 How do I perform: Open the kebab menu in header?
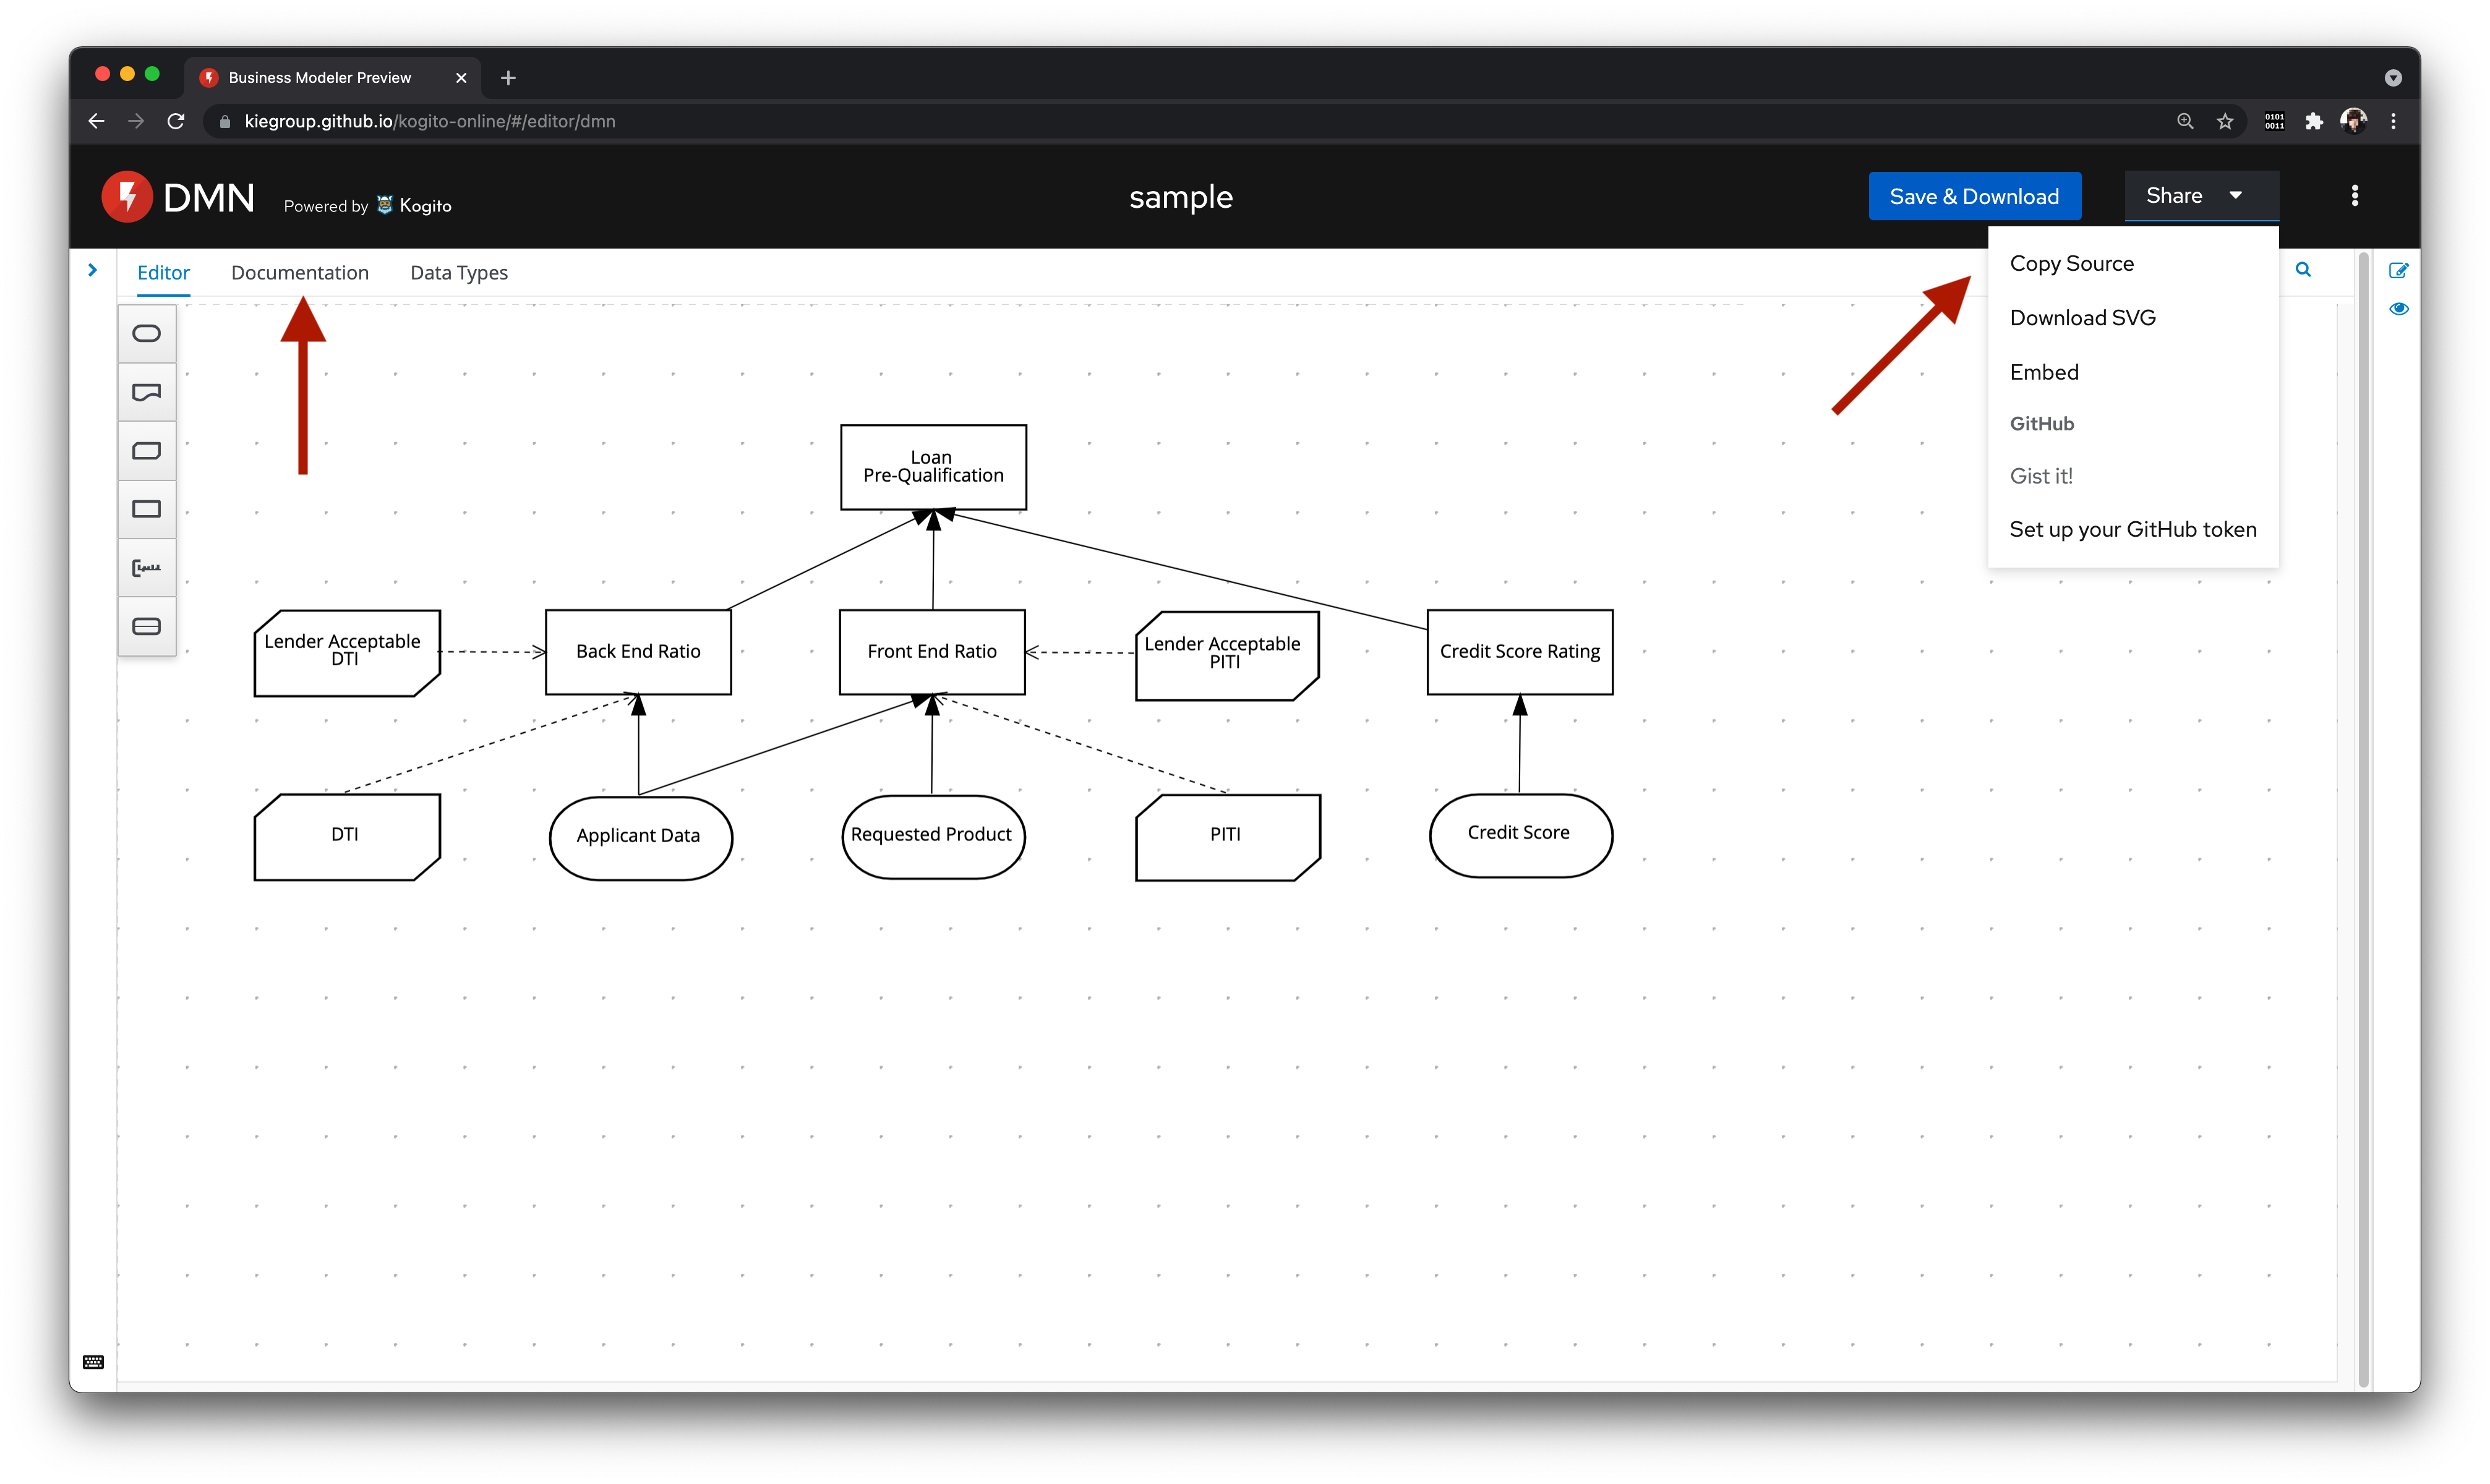pyautogui.click(x=2354, y=196)
